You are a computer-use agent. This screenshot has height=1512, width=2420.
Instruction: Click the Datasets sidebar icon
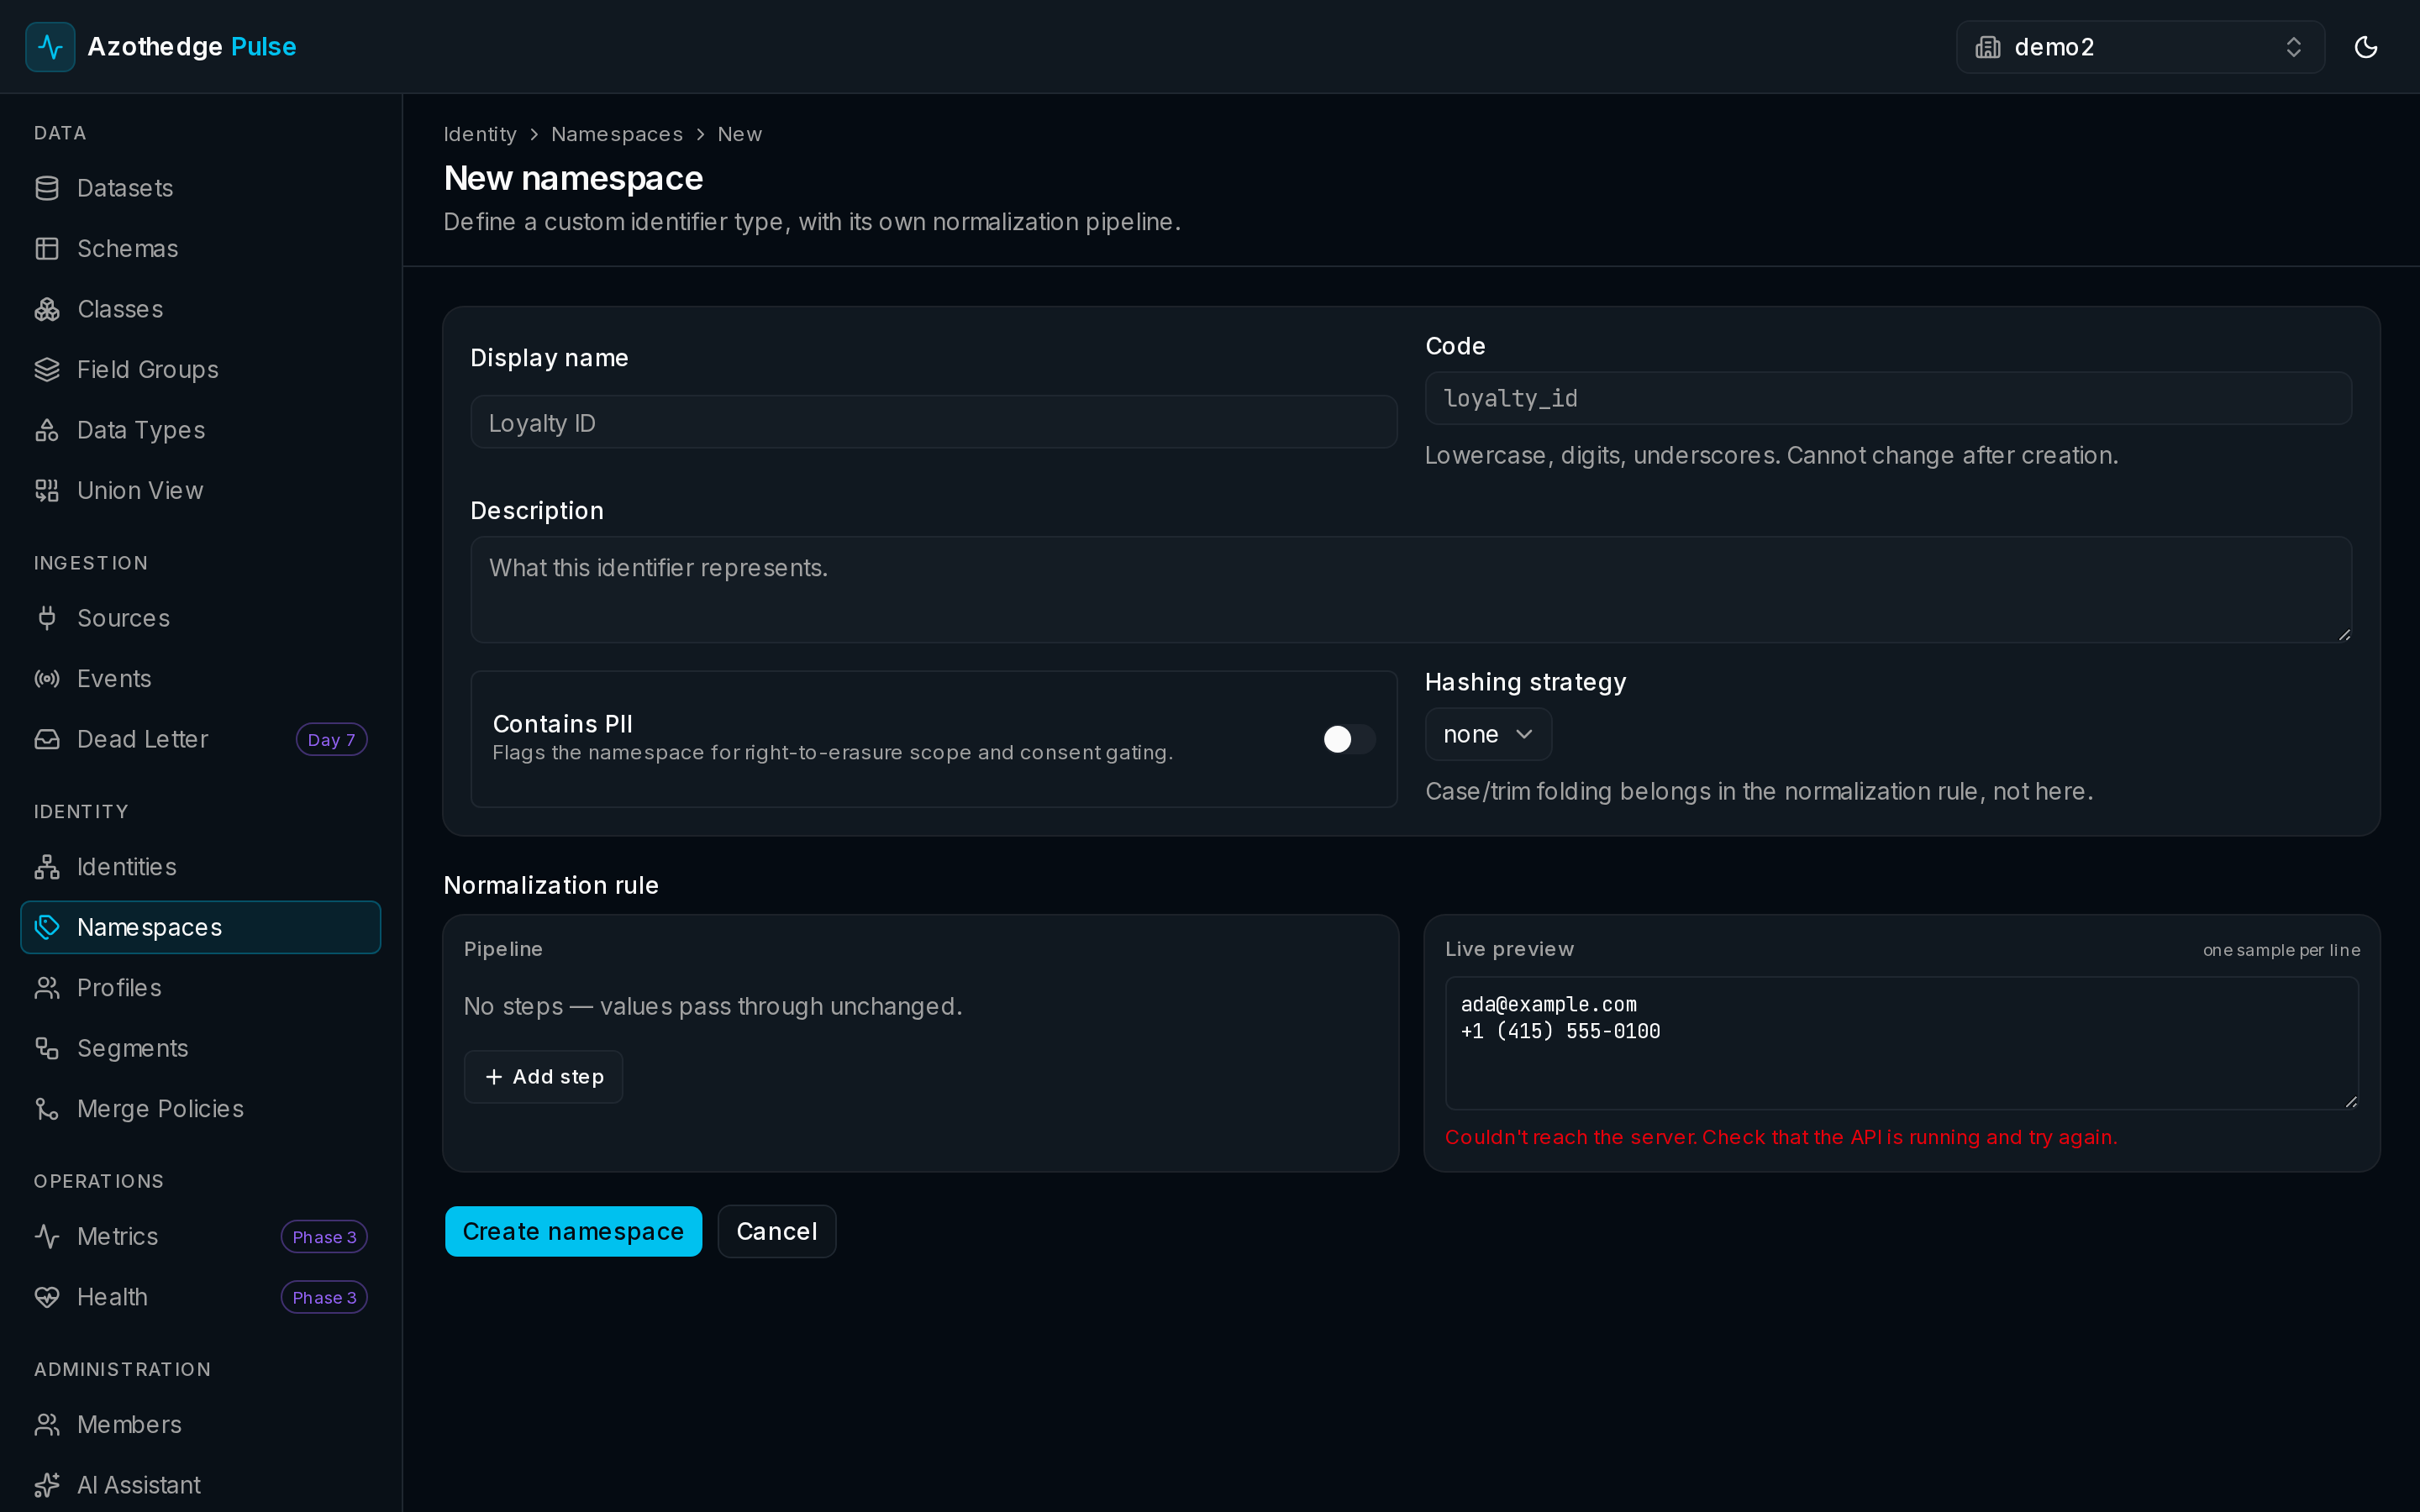(47, 188)
